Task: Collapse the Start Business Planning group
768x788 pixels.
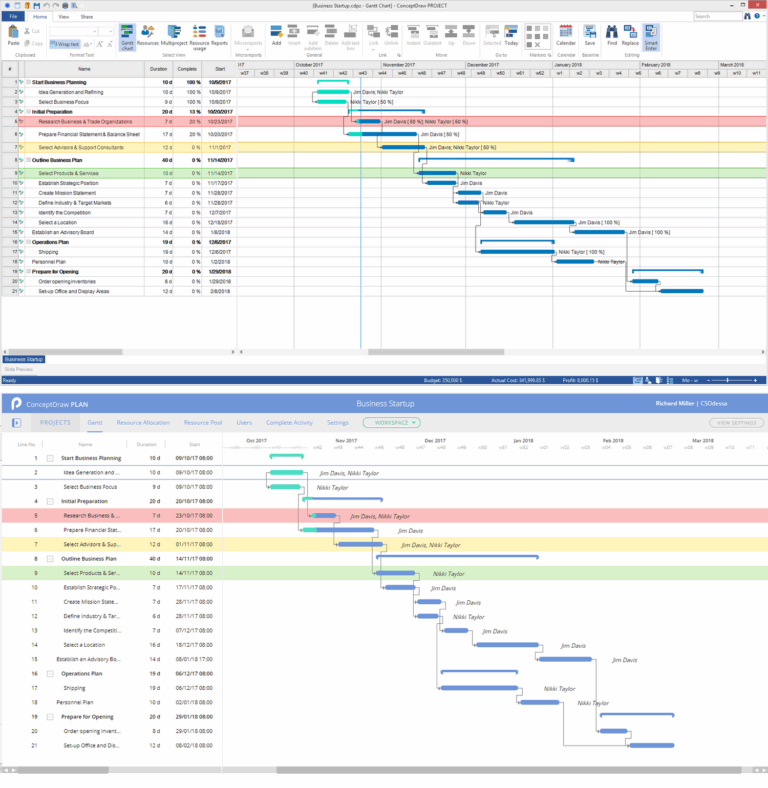Action: pyautogui.click(x=29, y=82)
